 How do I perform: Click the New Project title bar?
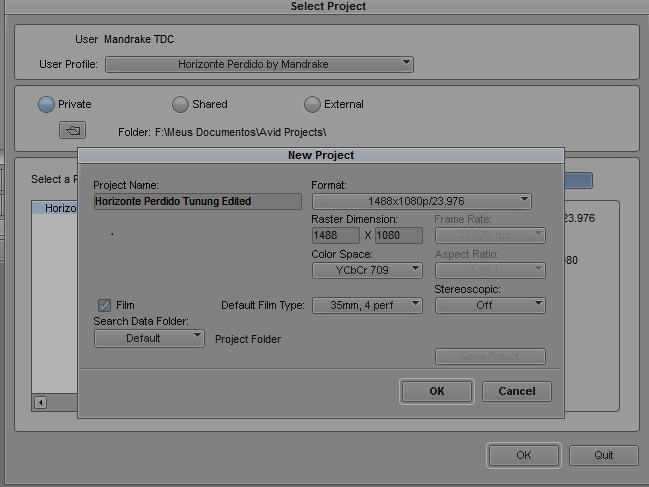[321, 155]
